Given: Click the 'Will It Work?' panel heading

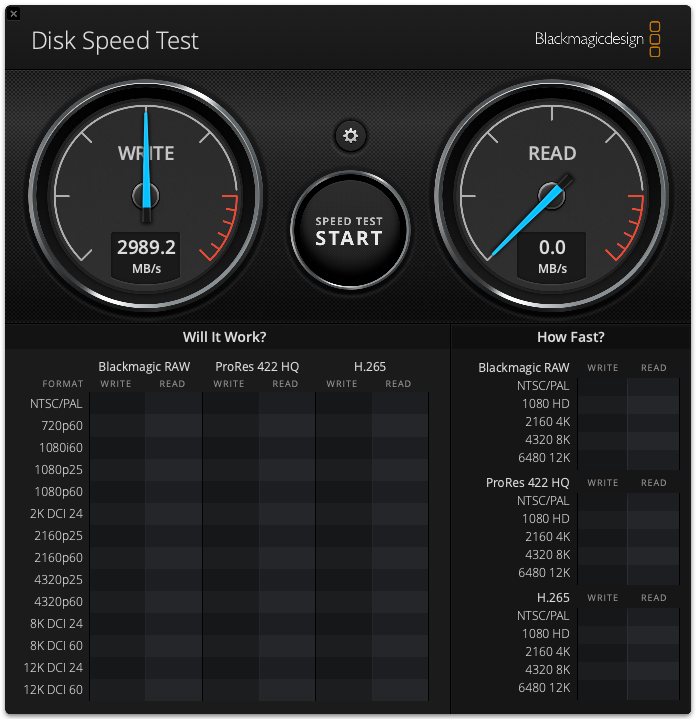Looking at the screenshot, I should click(x=224, y=337).
